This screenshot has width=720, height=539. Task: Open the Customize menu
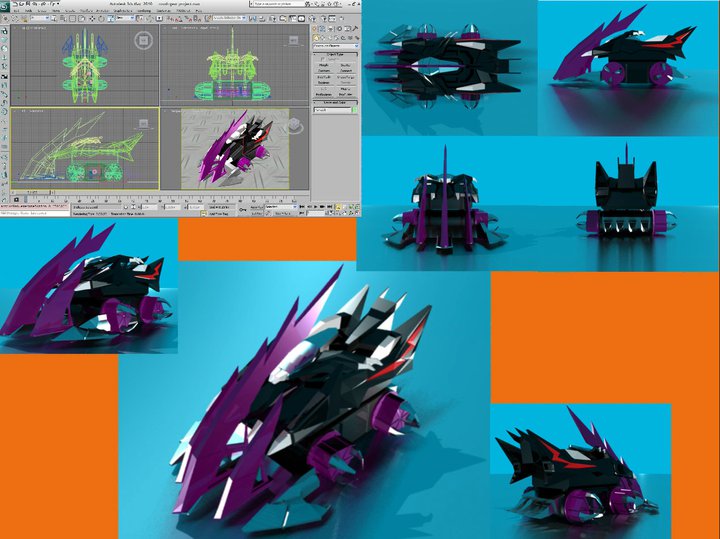coord(163,11)
